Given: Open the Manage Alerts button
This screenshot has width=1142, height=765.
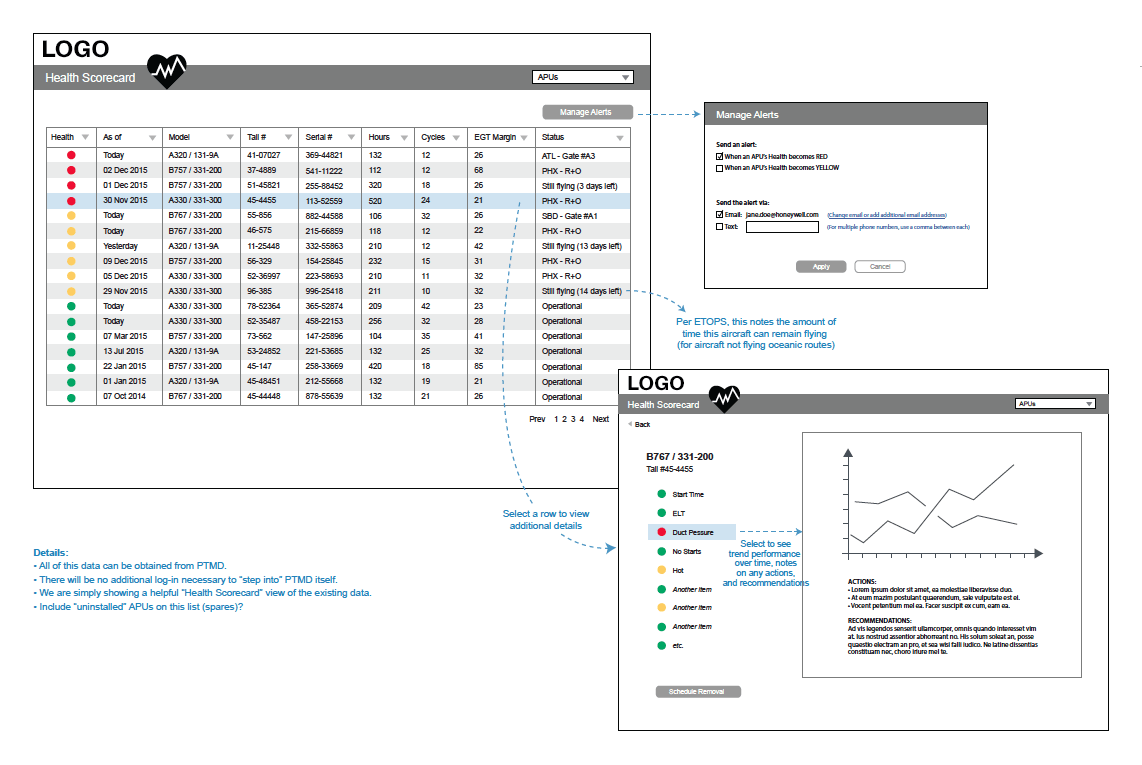Looking at the screenshot, I should tap(588, 112).
